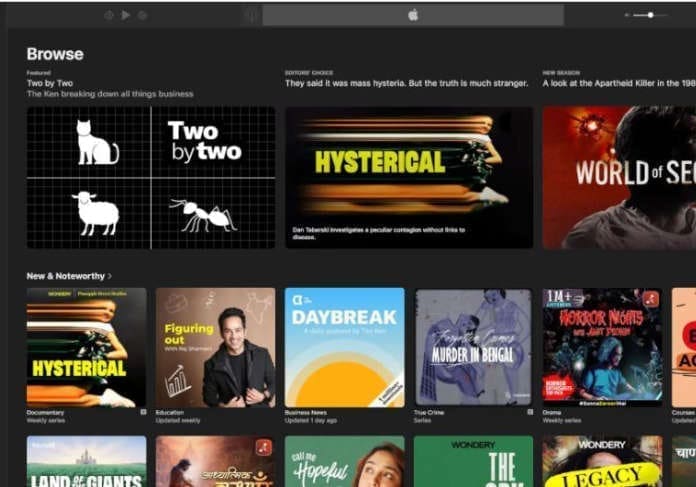Click the explicit badge beside Documentary label

tap(143, 412)
